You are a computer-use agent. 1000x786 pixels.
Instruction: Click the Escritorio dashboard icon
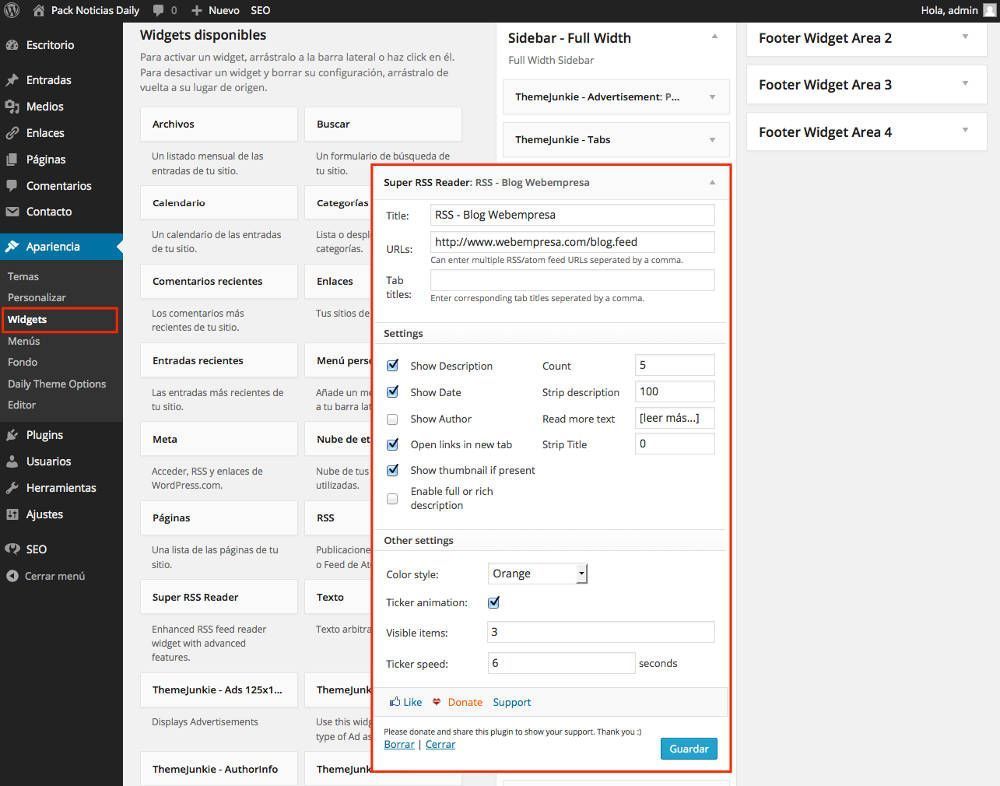pyautogui.click(x=11, y=45)
